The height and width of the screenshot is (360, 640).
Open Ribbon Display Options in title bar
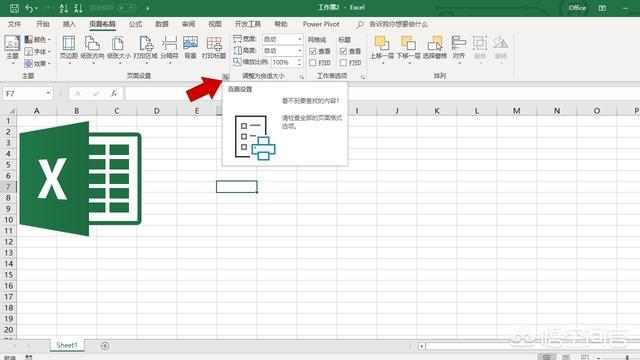click(x=602, y=8)
